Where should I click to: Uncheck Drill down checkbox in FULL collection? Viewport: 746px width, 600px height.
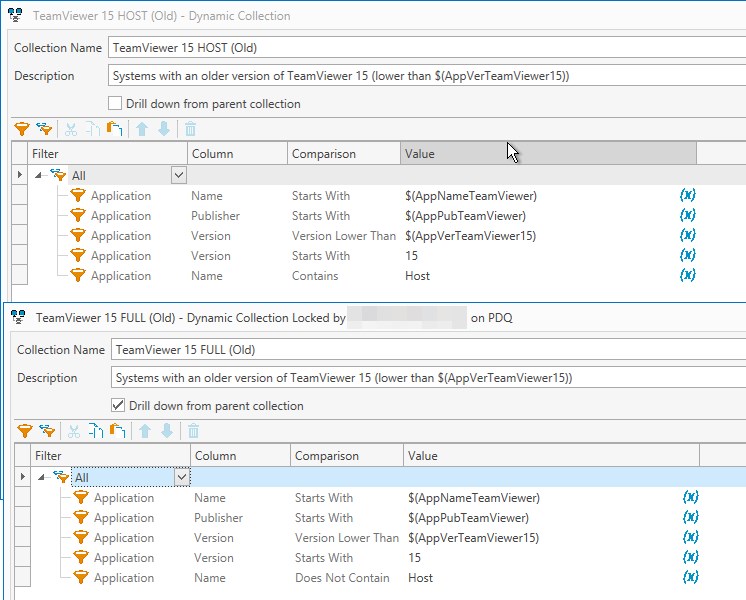pyautogui.click(x=118, y=405)
